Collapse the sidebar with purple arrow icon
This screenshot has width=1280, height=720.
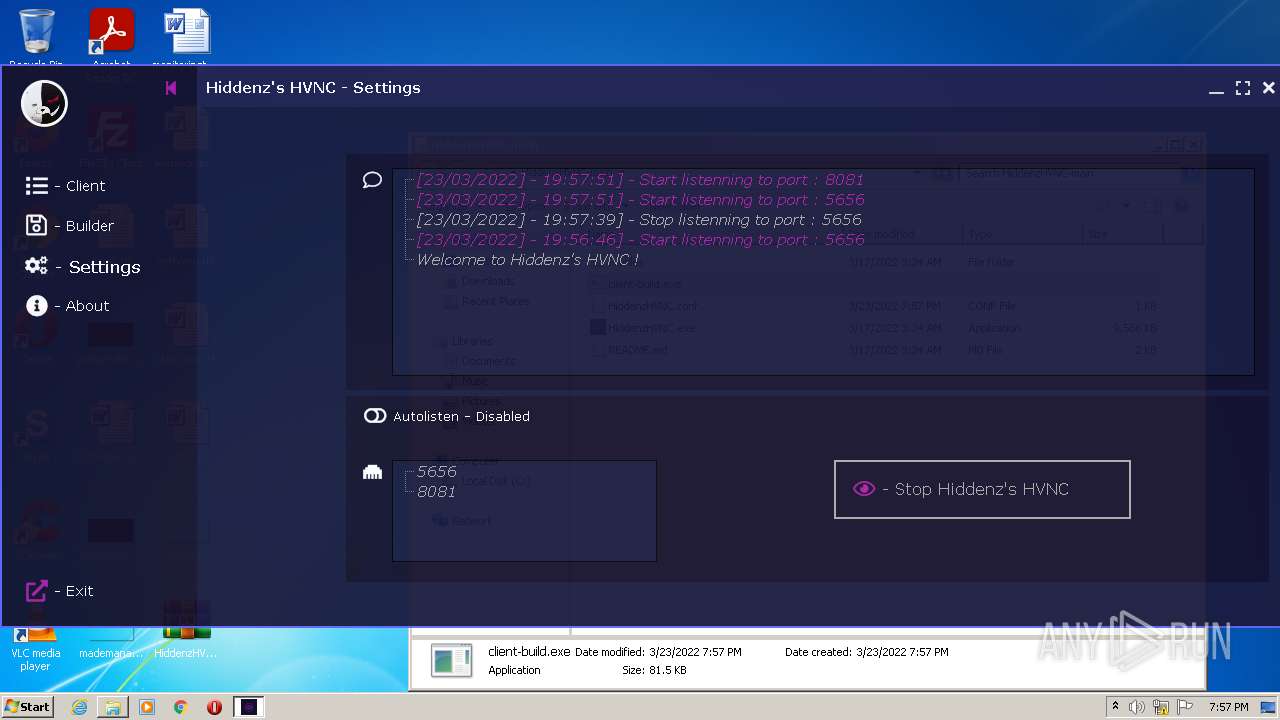pyautogui.click(x=171, y=88)
